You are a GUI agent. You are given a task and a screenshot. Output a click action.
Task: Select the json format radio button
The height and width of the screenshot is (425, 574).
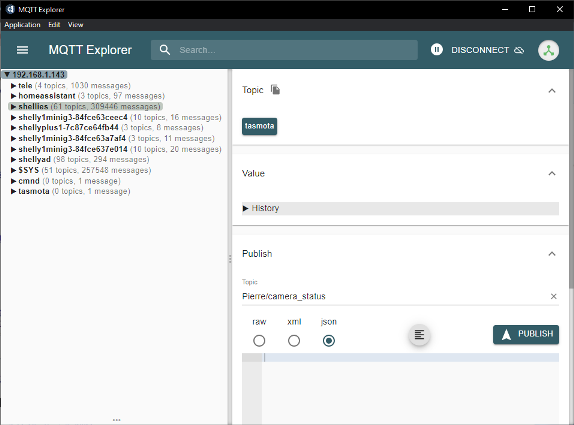pos(328,340)
